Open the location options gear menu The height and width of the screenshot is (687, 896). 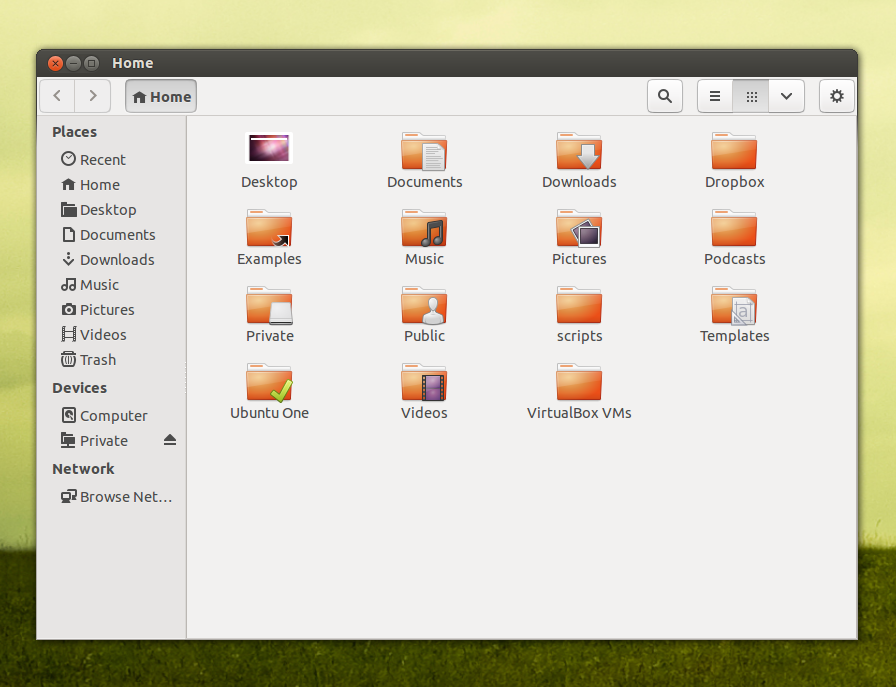tap(837, 96)
